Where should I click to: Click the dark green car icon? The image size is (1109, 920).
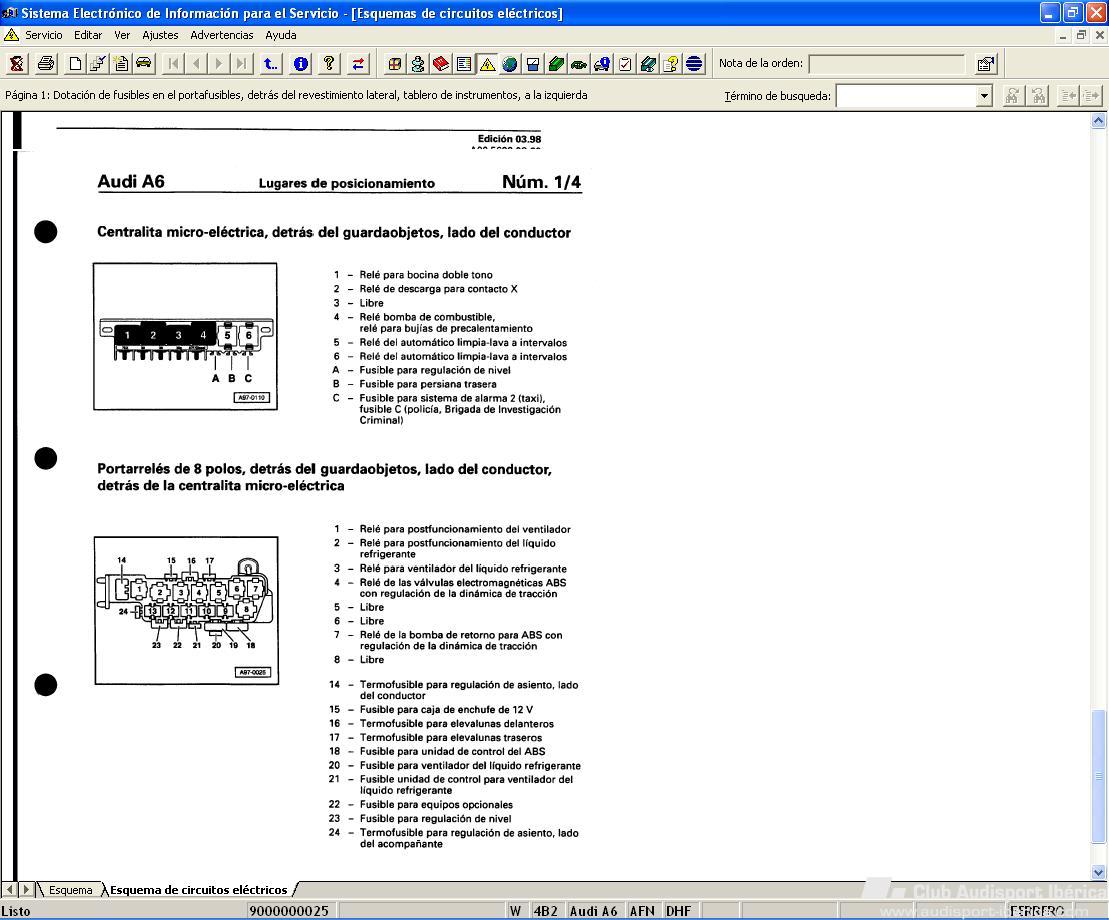point(579,64)
